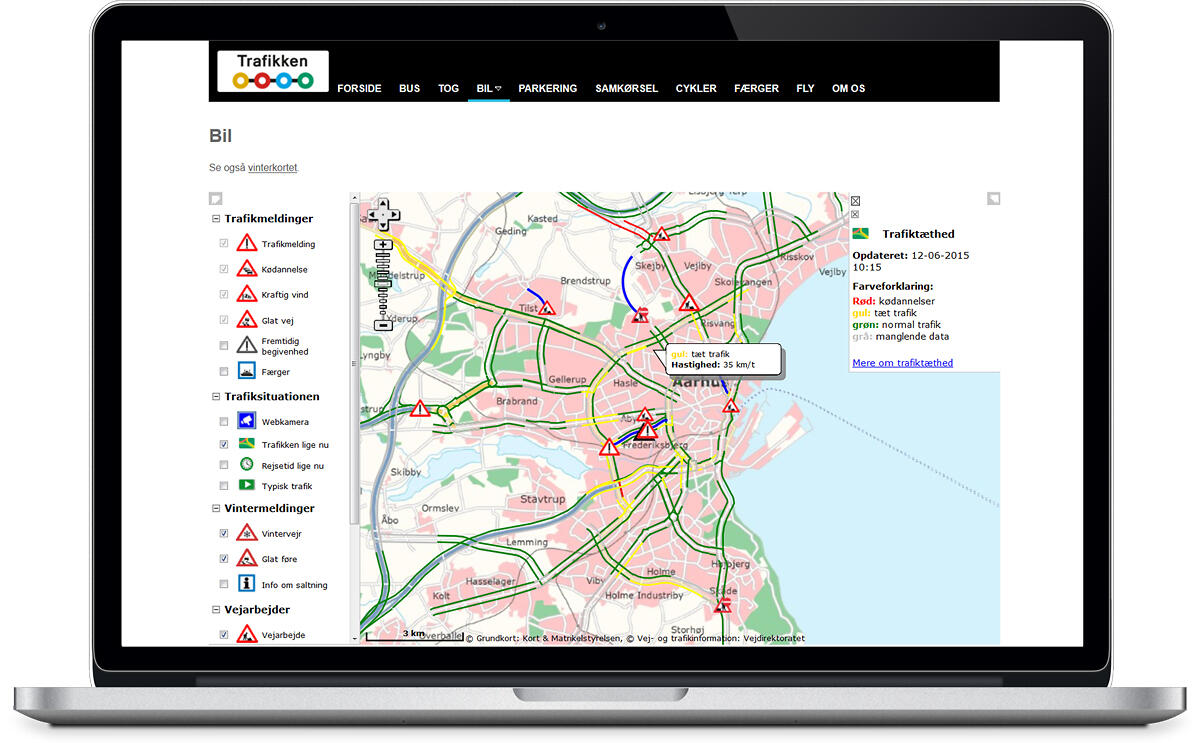The width and height of the screenshot is (1200, 743).
Task: Click the Info om saltning icon
Action: pos(247,584)
